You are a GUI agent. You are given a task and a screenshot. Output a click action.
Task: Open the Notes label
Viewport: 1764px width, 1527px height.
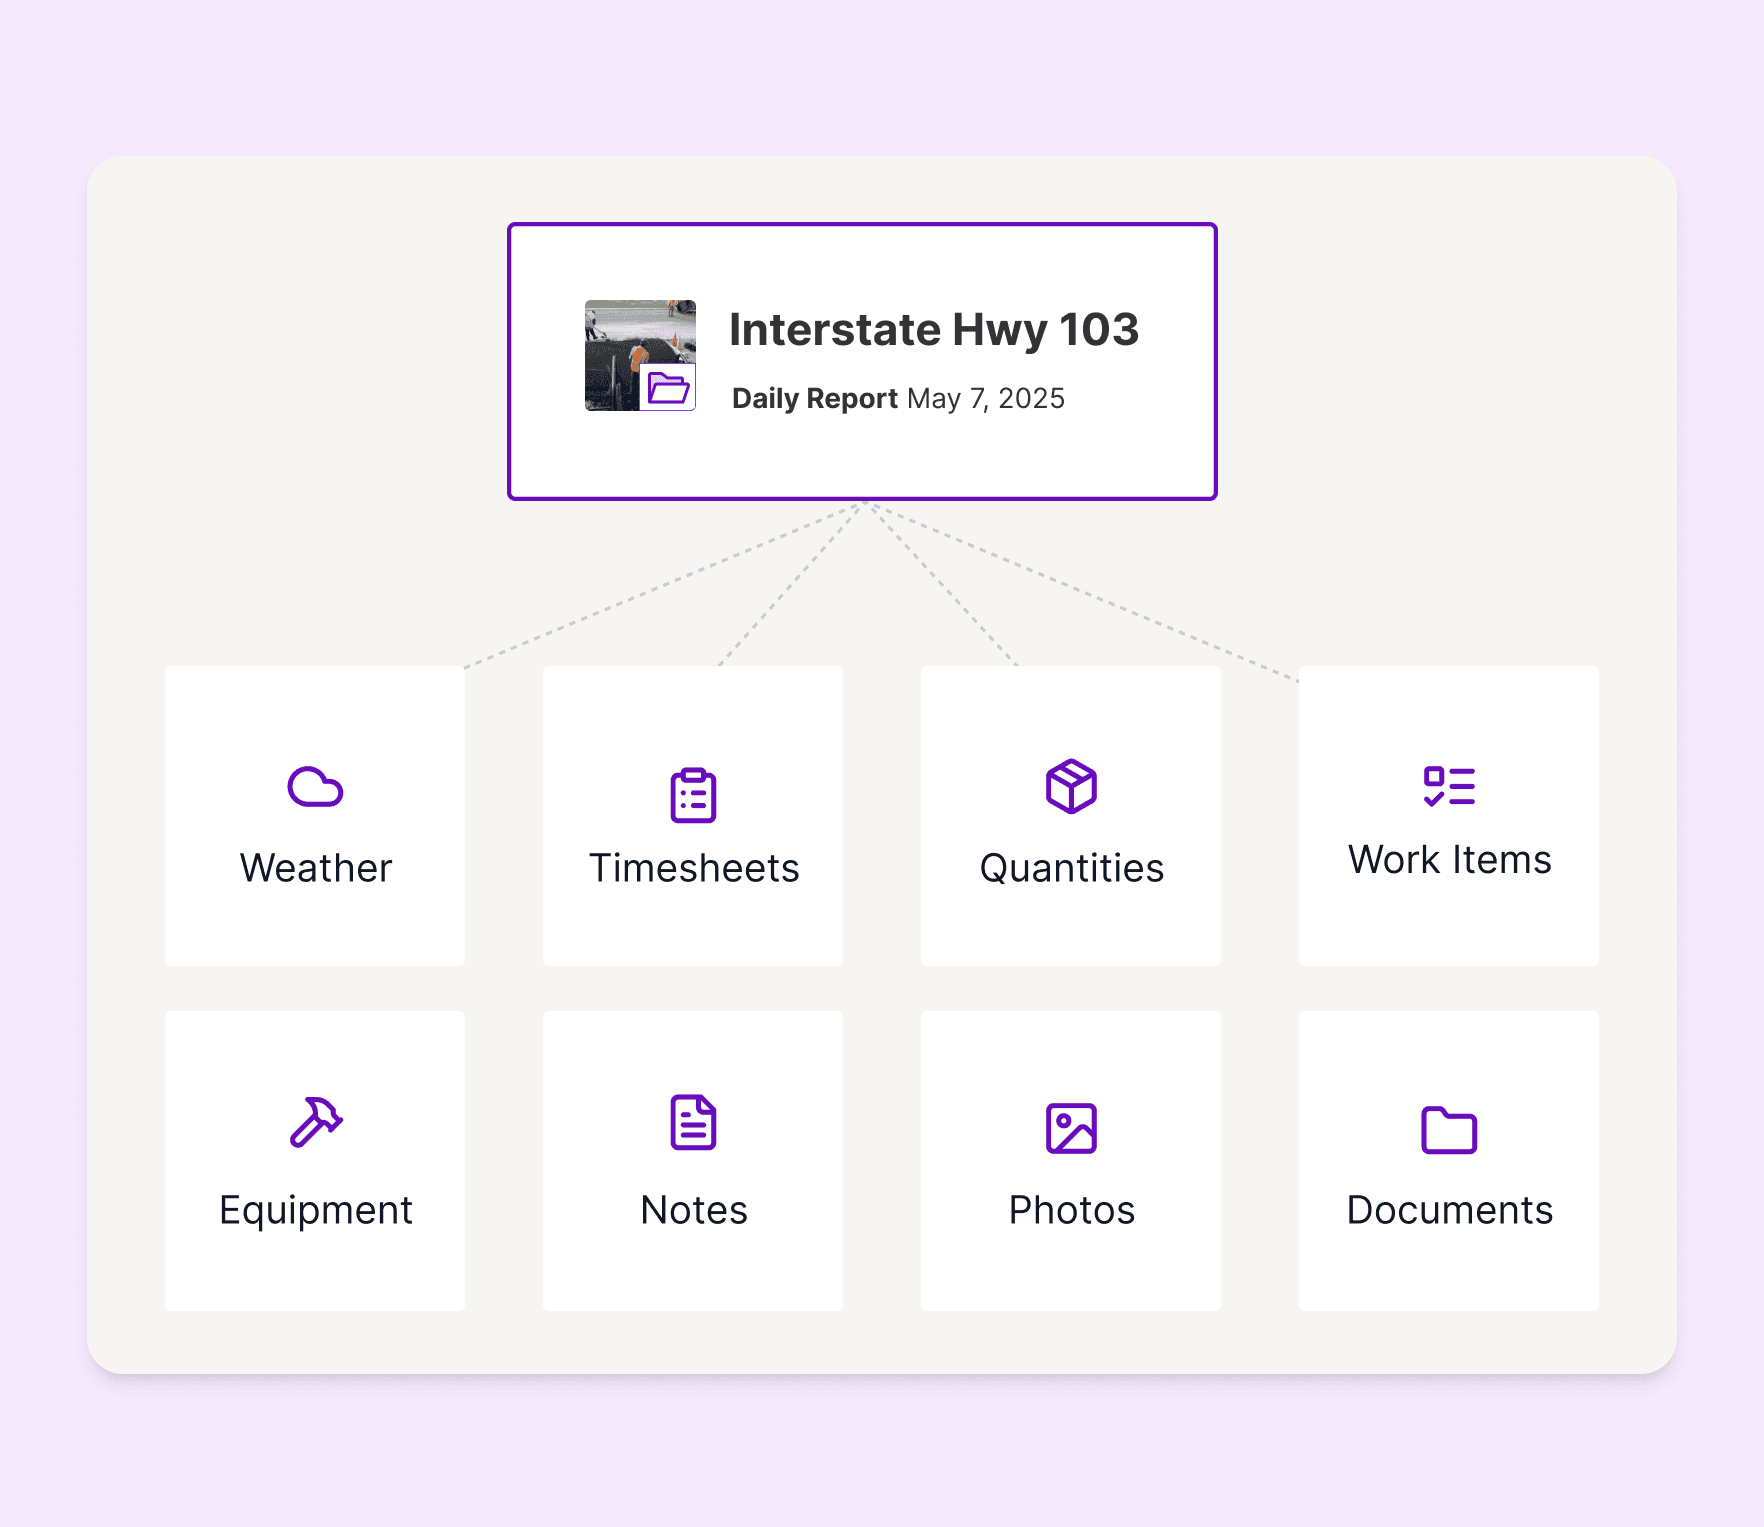point(693,1210)
